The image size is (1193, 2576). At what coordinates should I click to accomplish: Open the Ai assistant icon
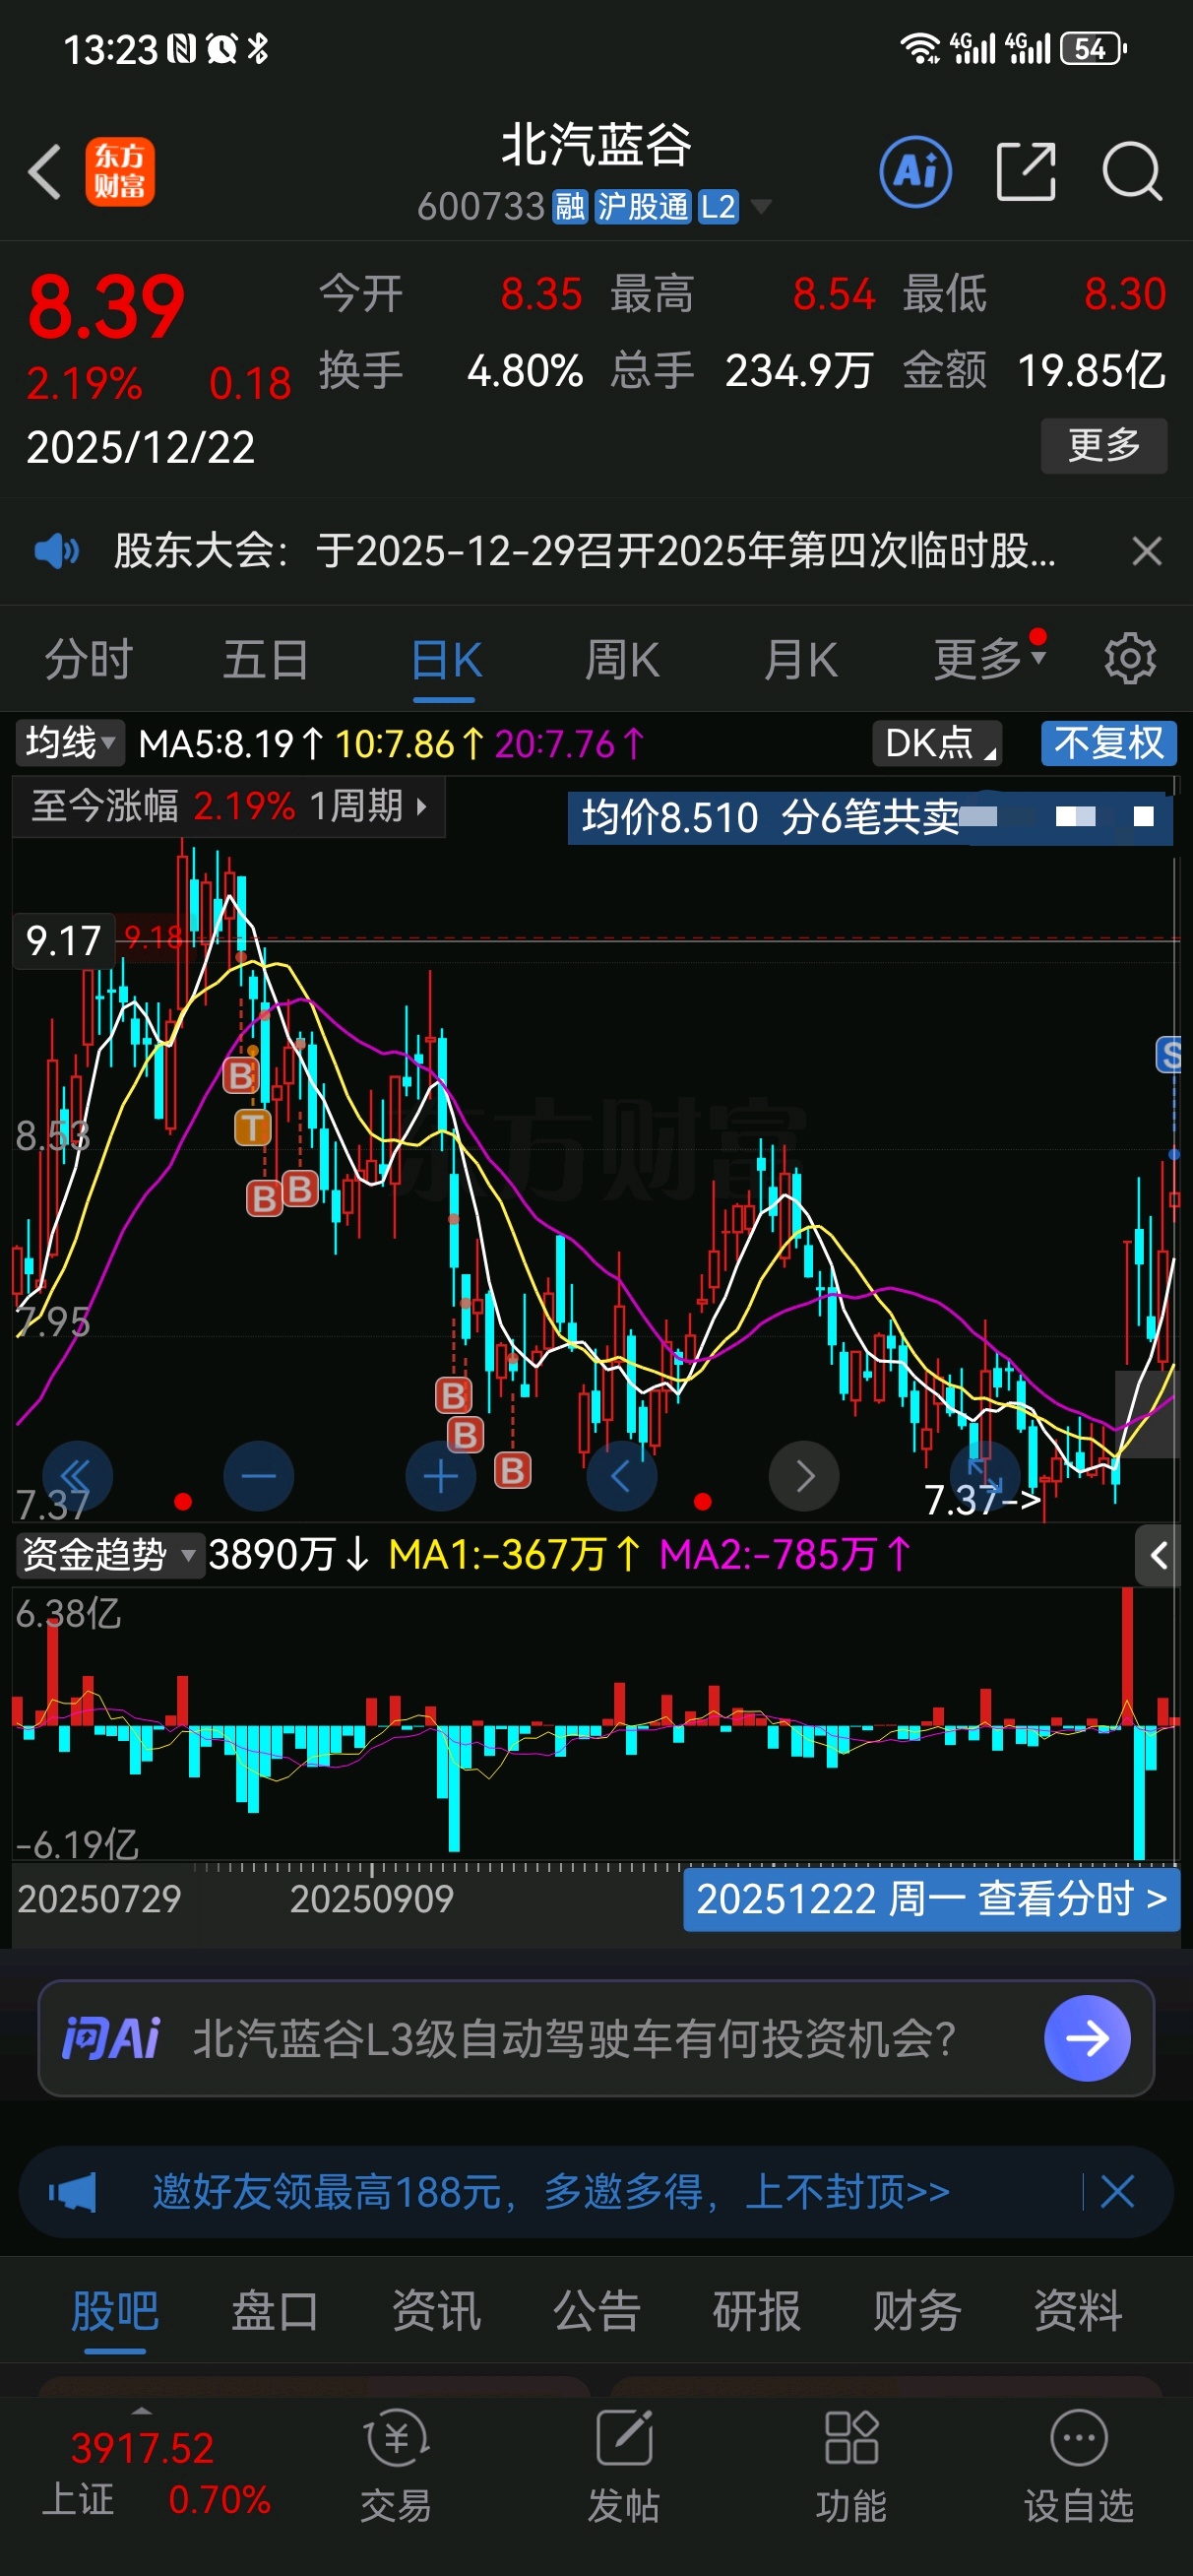[915, 171]
